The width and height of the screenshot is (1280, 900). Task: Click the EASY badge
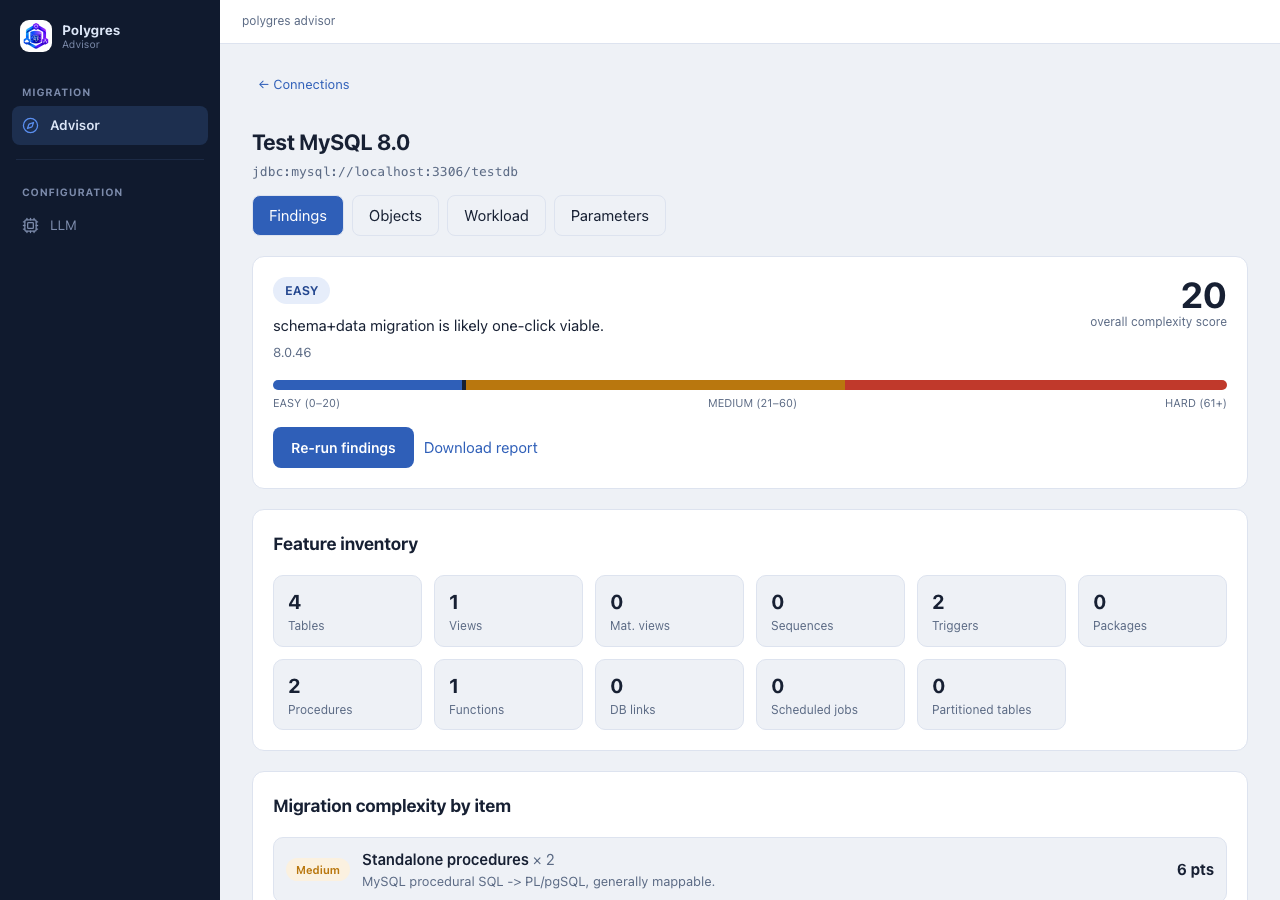[301, 291]
